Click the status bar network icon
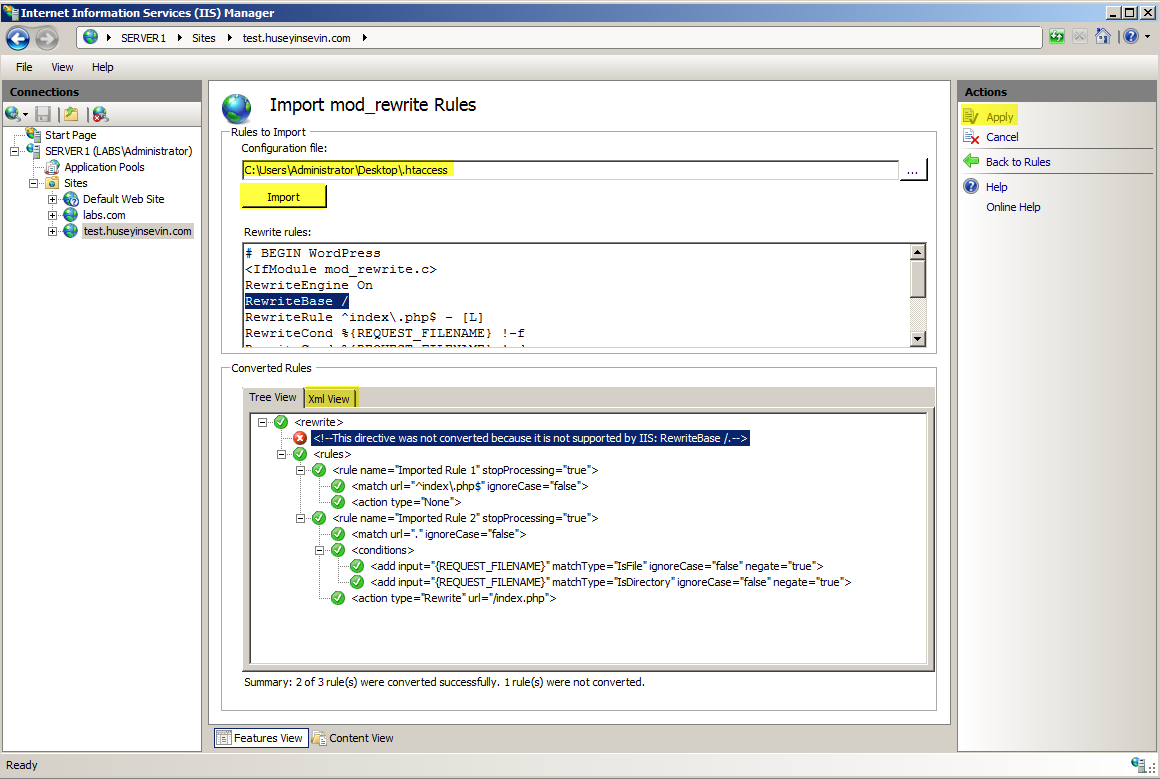The image size is (1160, 779). (1138, 765)
